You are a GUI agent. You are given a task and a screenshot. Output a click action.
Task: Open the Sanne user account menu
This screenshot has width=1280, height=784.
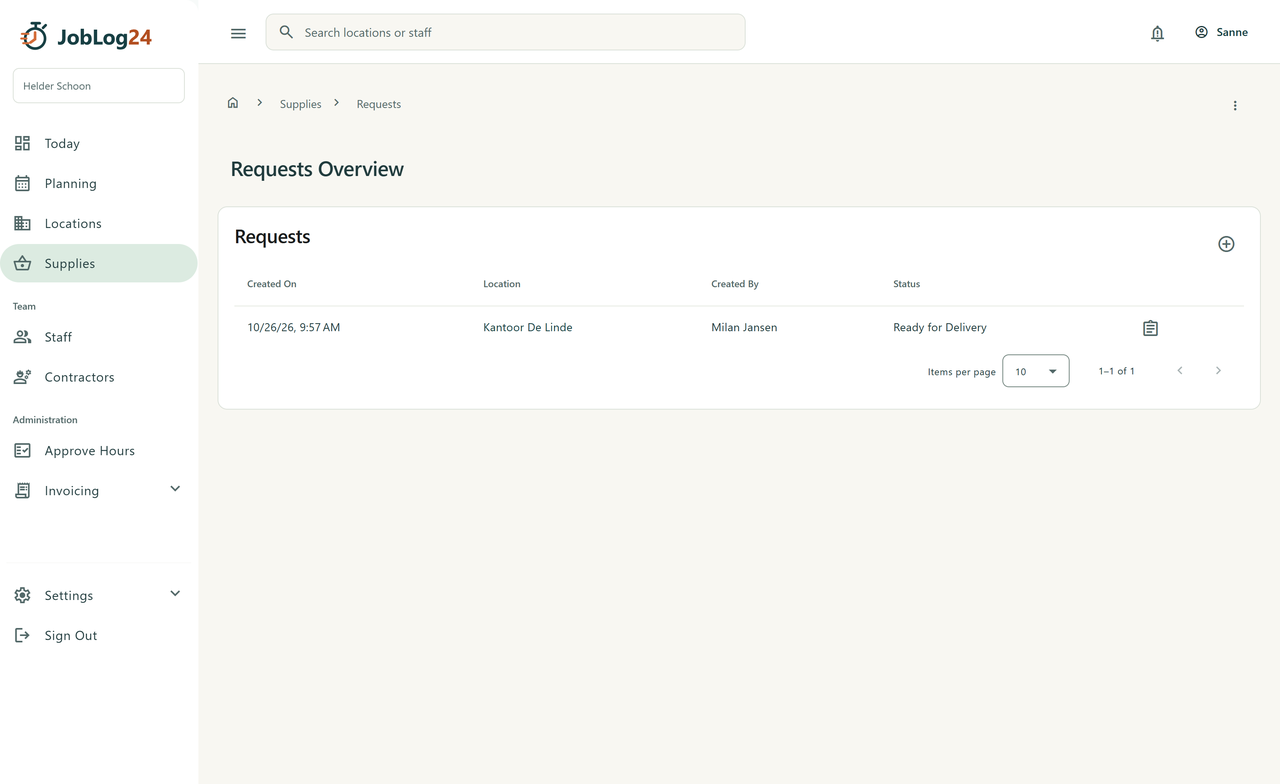1221,32
